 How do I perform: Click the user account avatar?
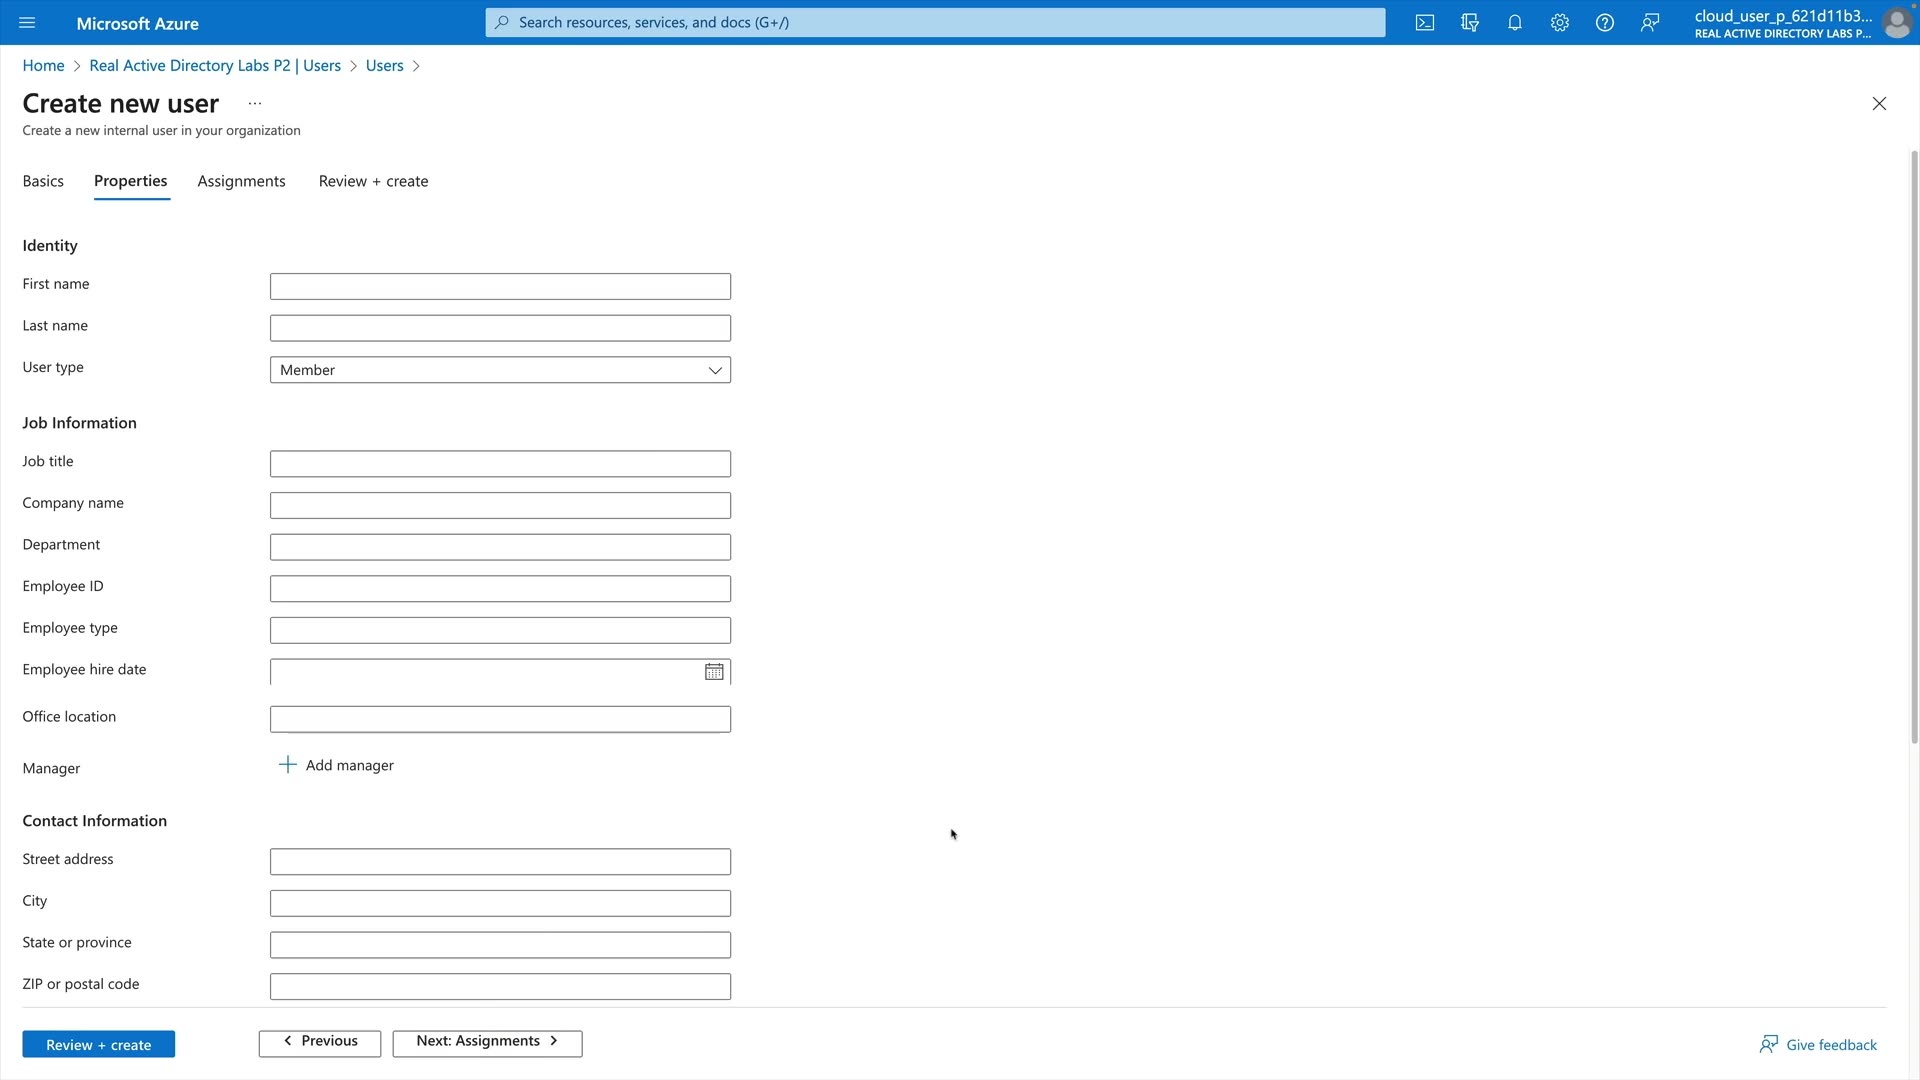click(1896, 23)
